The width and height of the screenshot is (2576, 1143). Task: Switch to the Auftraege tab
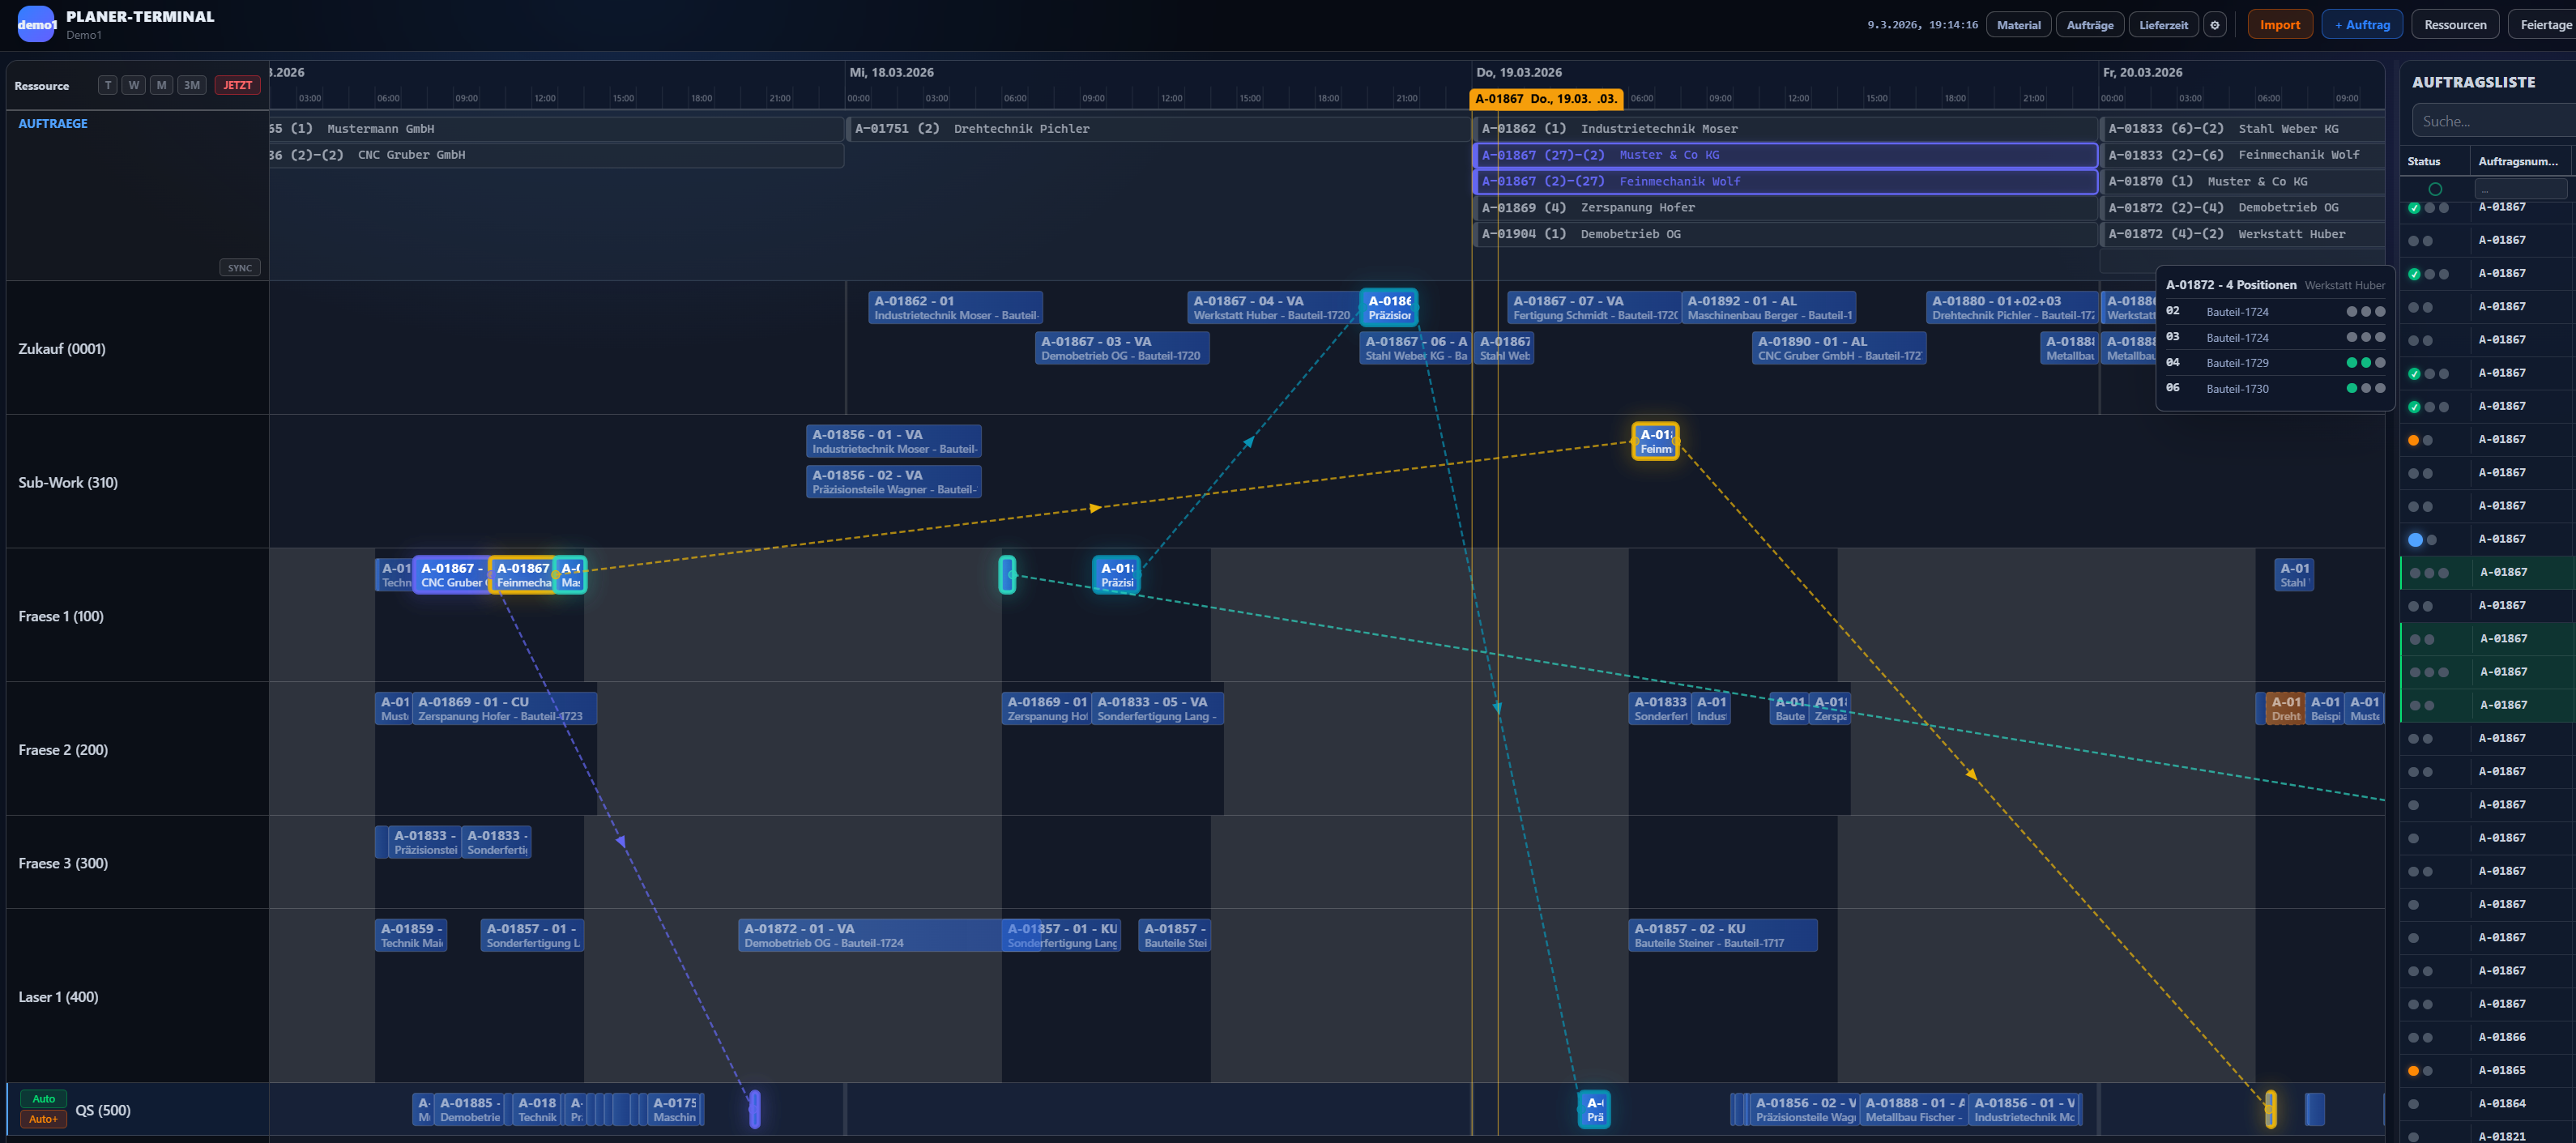[2090, 24]
